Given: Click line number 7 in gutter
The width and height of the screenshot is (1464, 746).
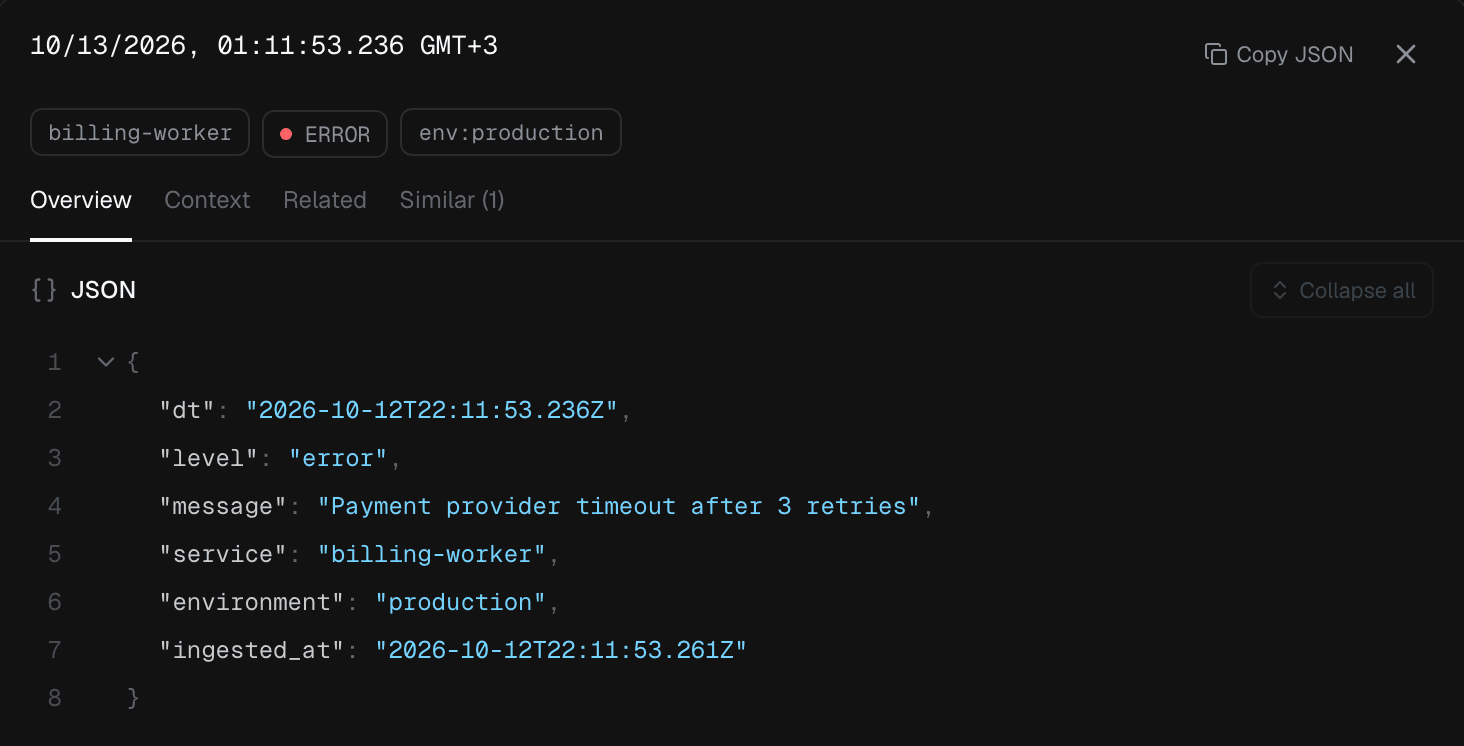Looking at the screenshot, I should pyautogui.click(x=55, y=650).
